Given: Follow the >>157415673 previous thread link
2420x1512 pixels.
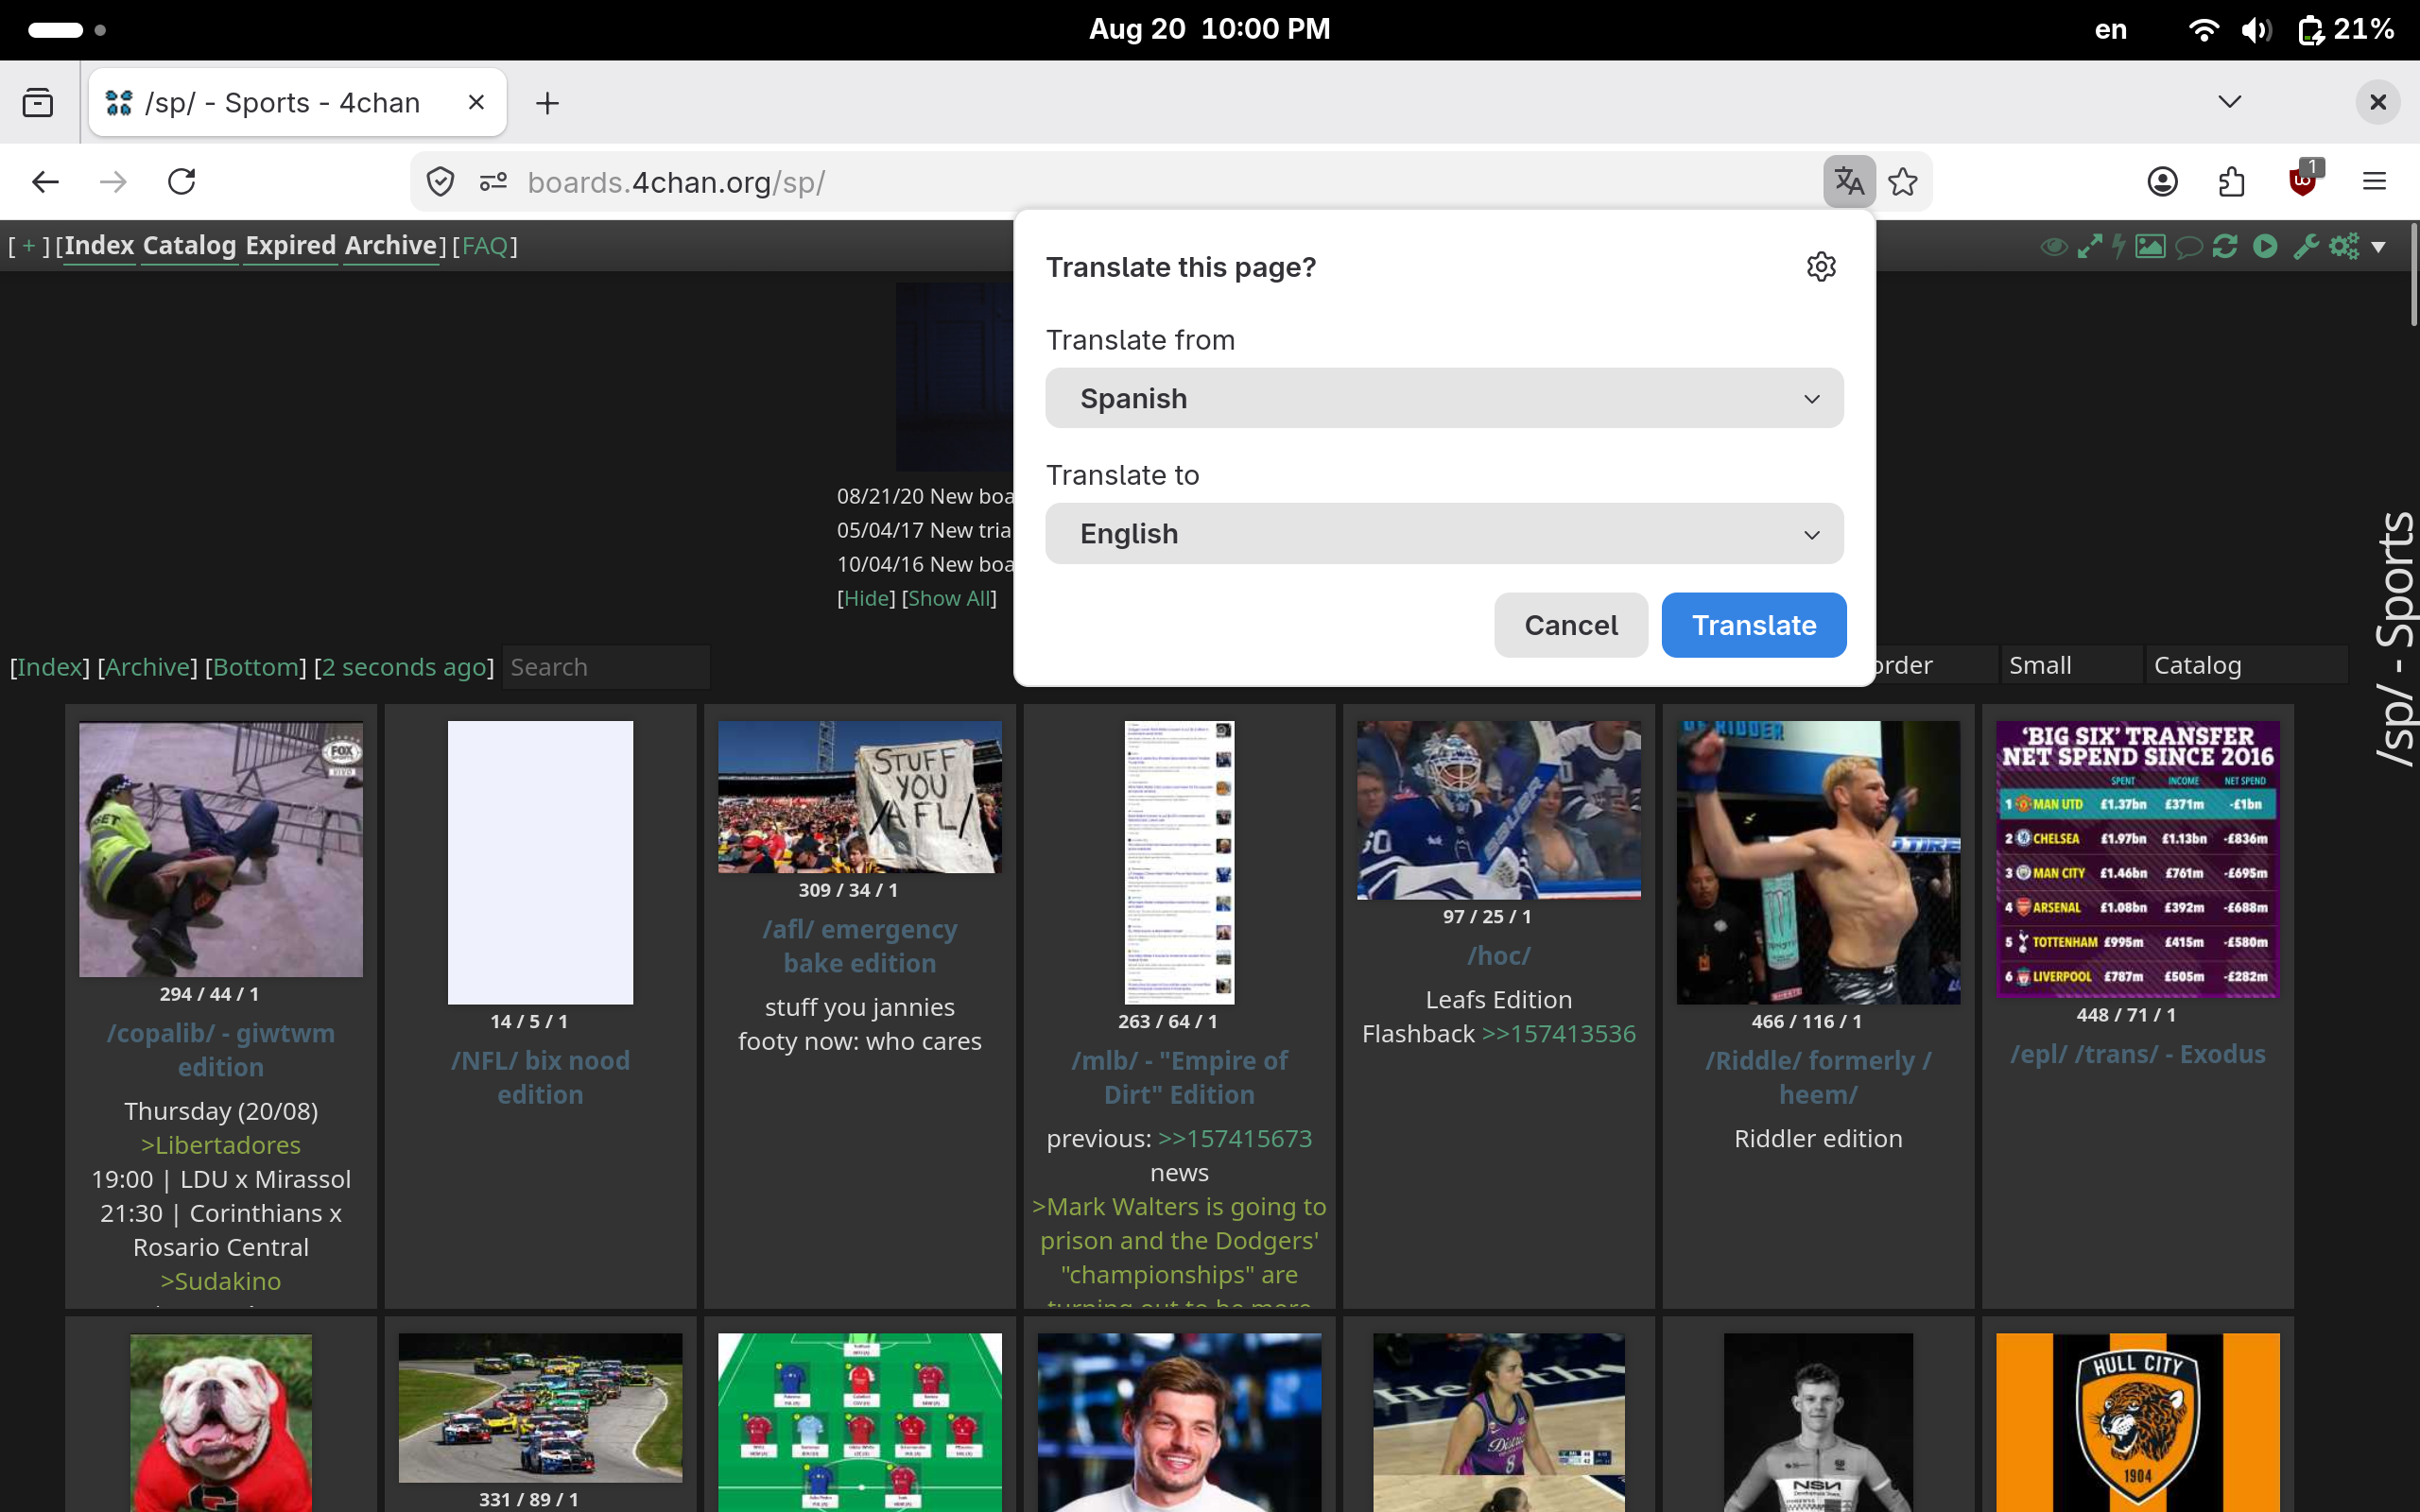Looking at the screenshot, I should click(x=1235, y=1138).
